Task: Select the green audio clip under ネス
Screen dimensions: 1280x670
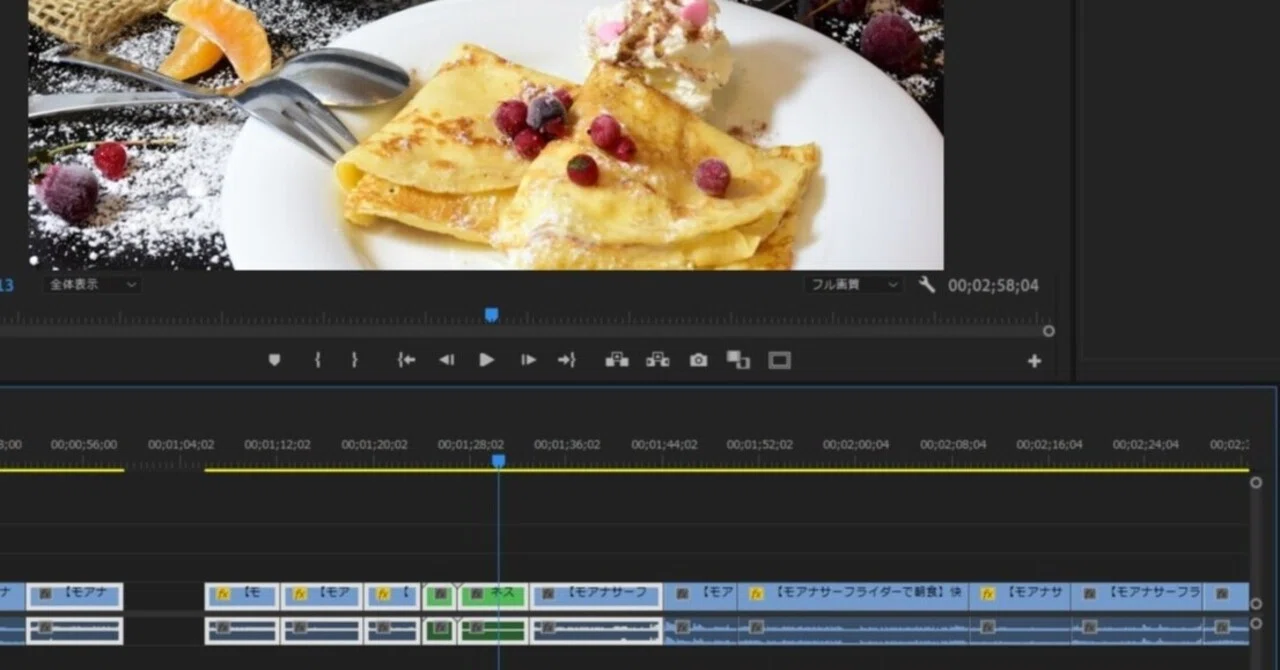Action: 492,631
